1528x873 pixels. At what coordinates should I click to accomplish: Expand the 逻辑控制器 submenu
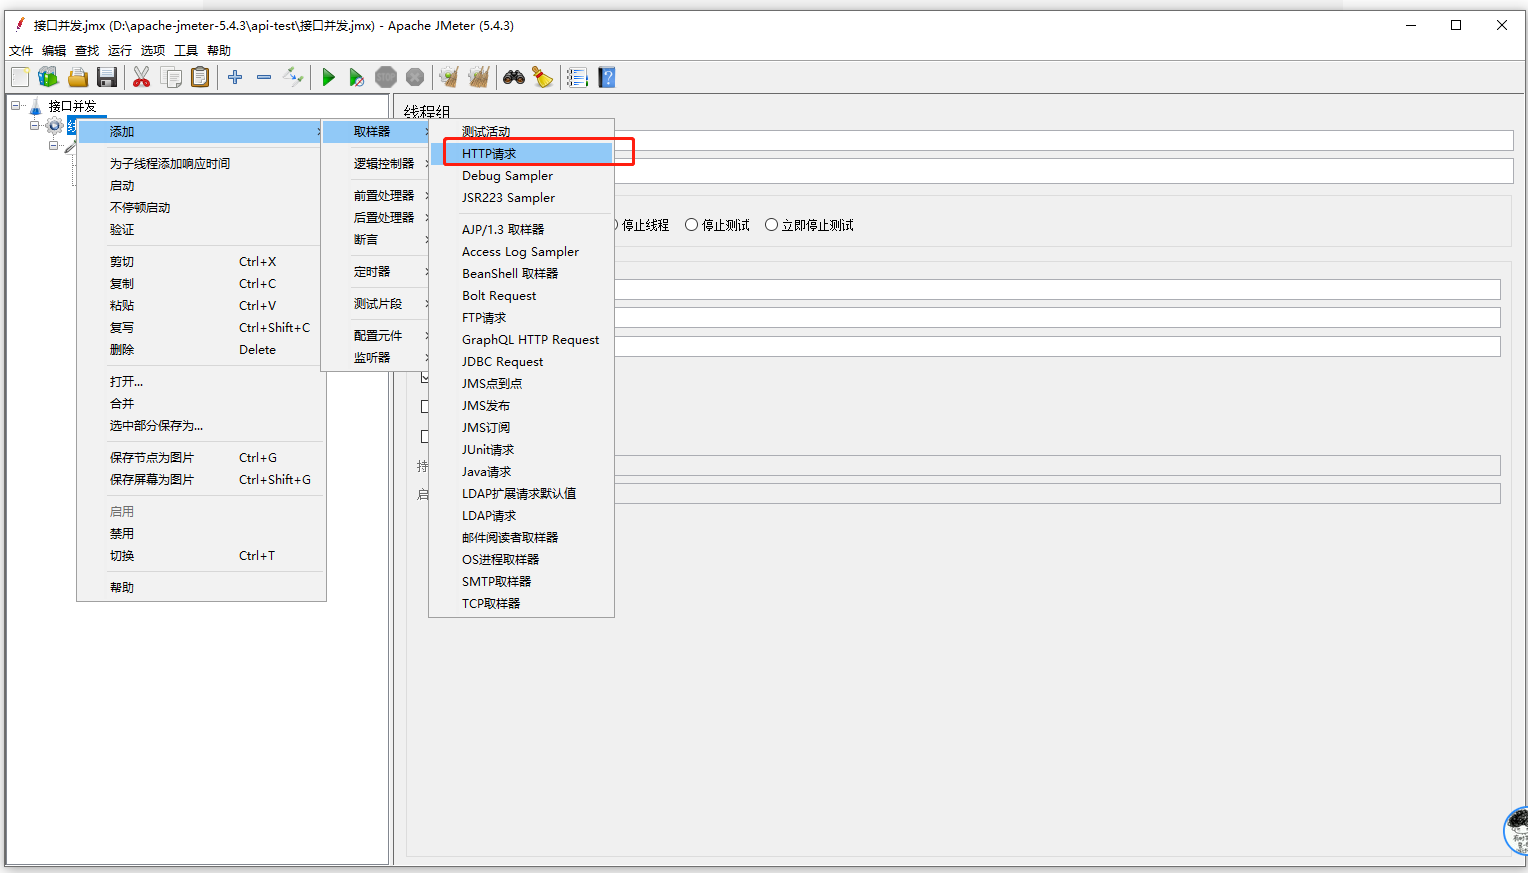[376, 163]
